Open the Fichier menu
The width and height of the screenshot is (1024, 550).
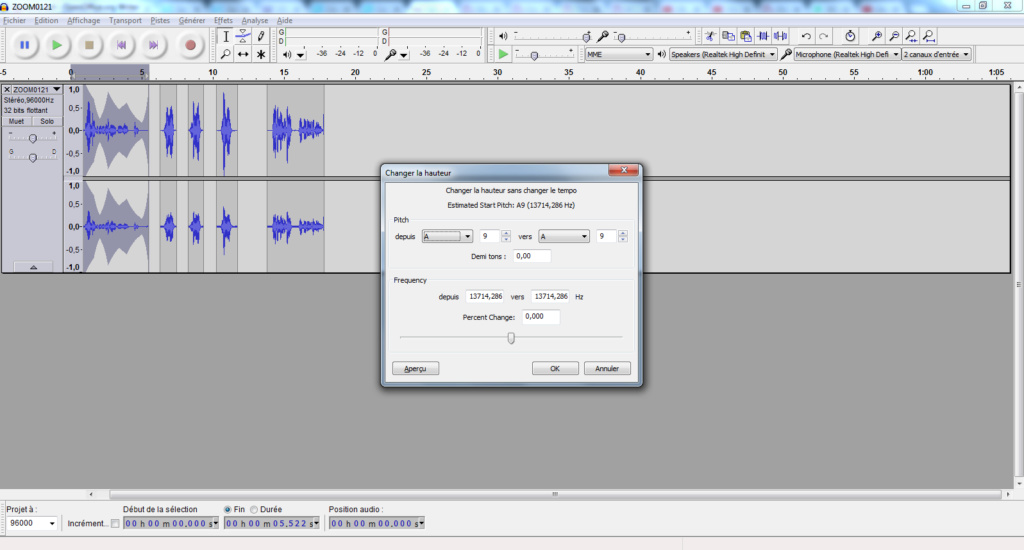[14, 20]
